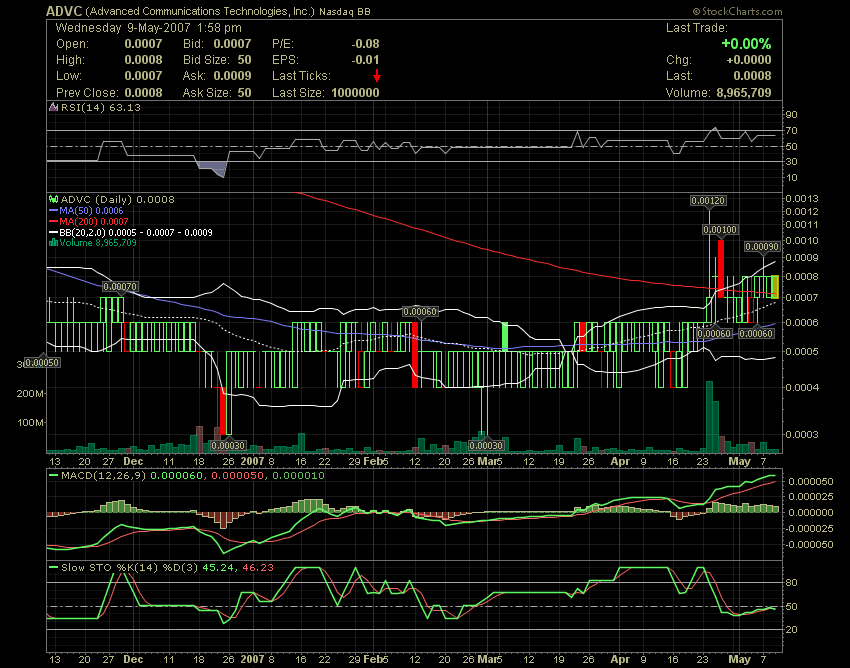Click the RSI 90 axis level label
Screen dimensions: 850x668
791,114
